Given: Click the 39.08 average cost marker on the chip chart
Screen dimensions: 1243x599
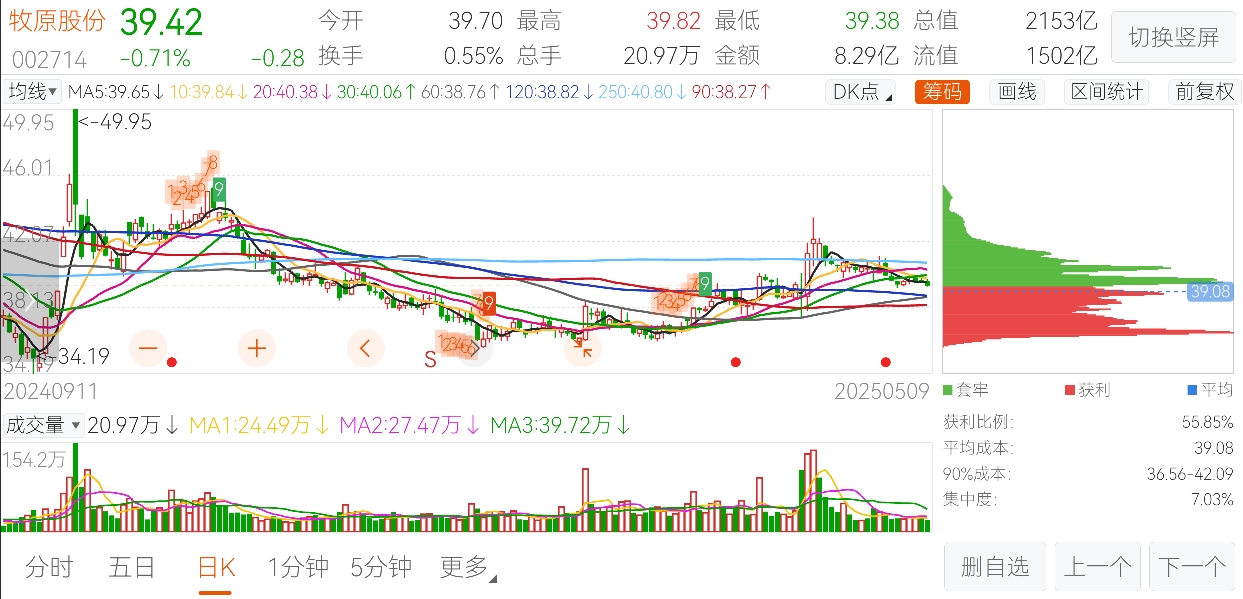Looking at the screenshot, I should pos(1211,291).
